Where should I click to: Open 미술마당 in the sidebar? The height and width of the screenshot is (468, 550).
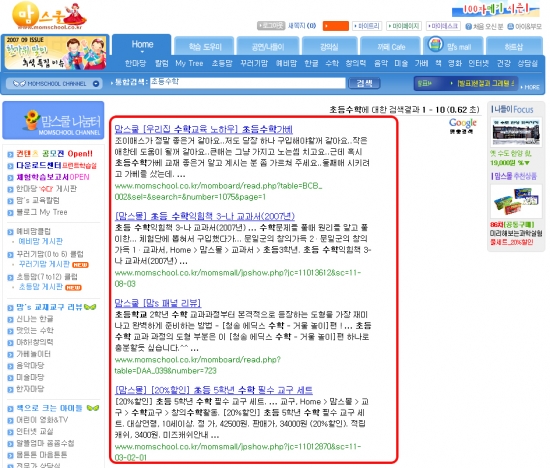coord(30,377)
